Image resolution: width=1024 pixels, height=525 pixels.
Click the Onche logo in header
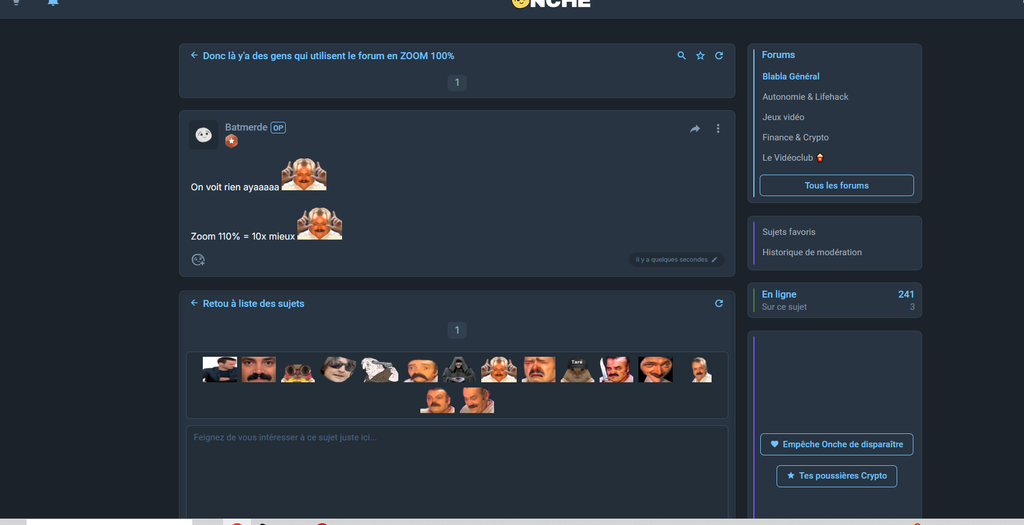tap(551, 3)
